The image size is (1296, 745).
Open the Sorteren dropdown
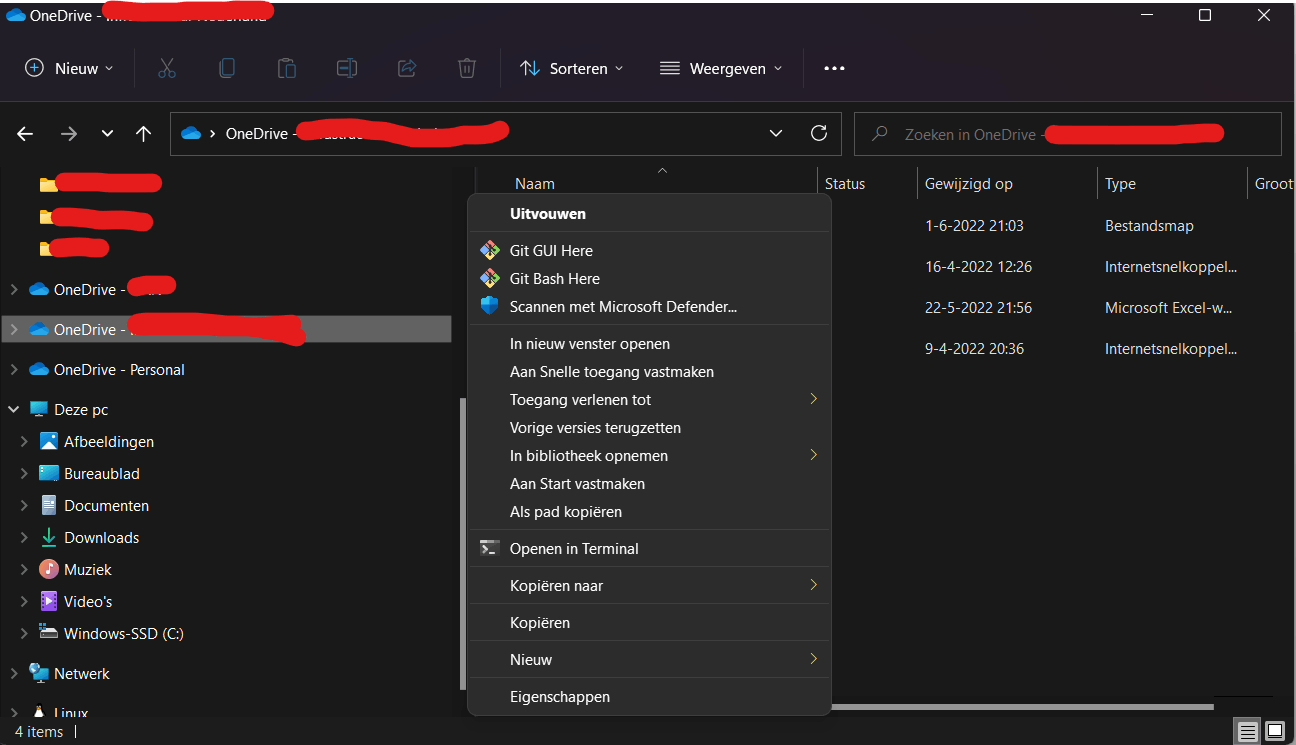[x=572, y=68]
